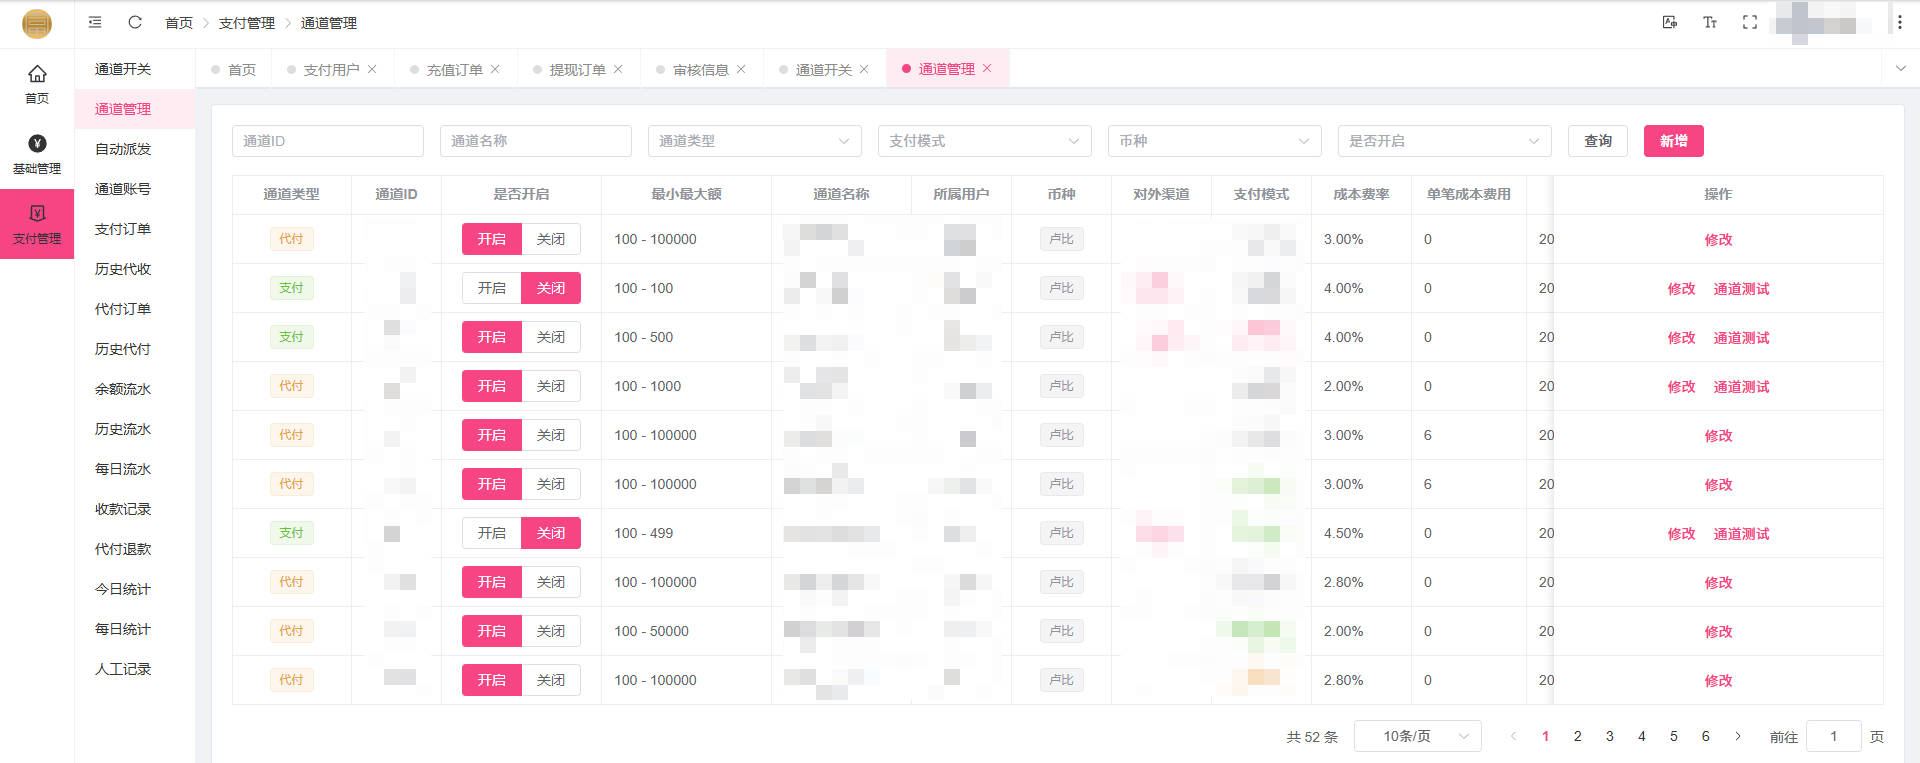Set first row channel to 关闭
The width and height of the screenshot is (1920, 763).
pyautogui.click(x=550, y=239)
